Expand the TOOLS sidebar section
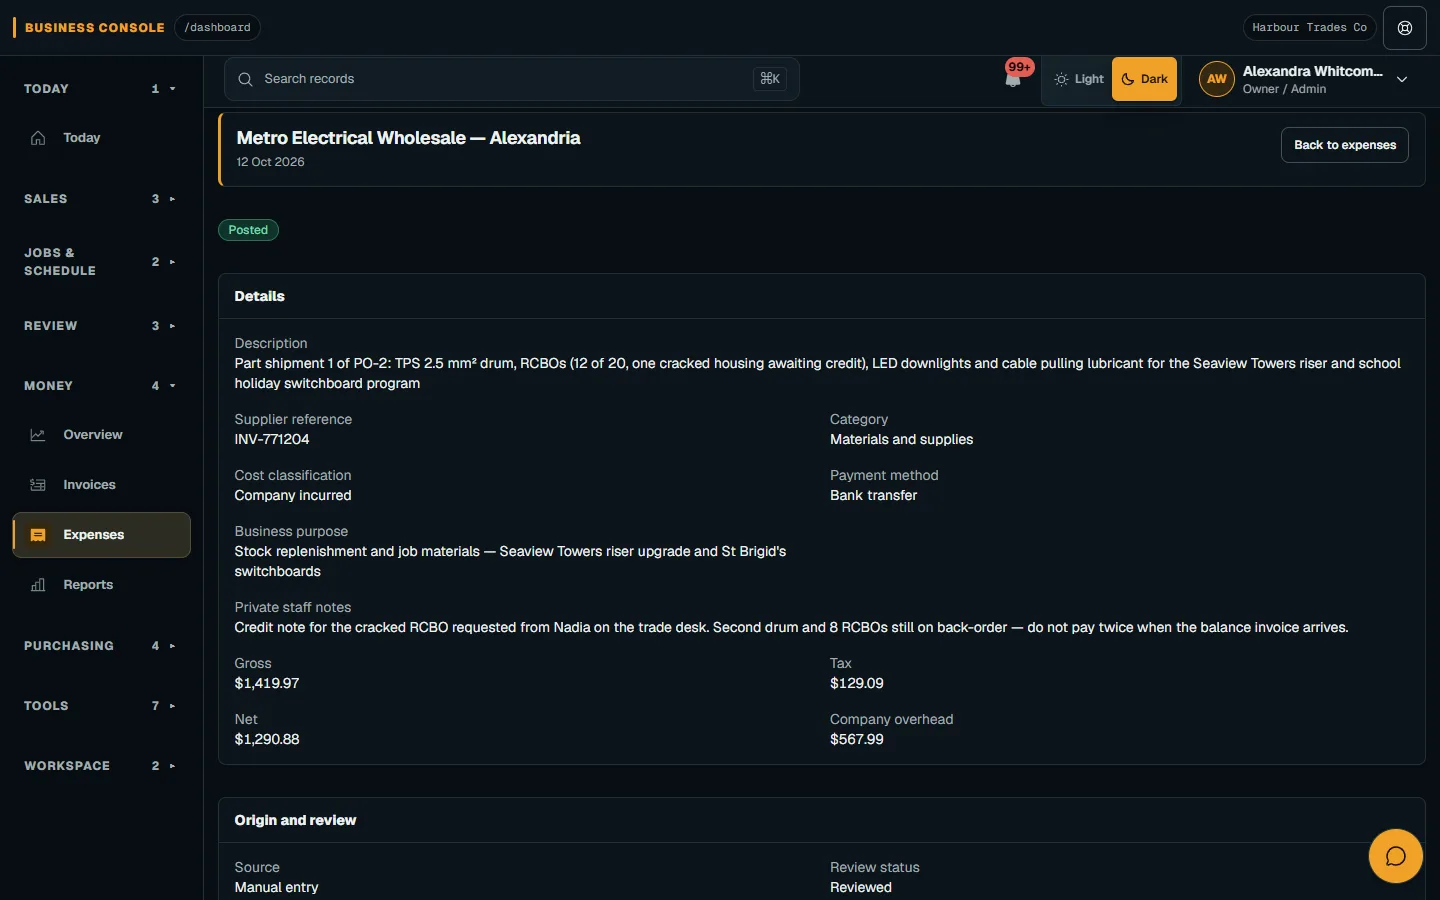The height and width of the screenshot is (900, 1440). tap(100, 706)
